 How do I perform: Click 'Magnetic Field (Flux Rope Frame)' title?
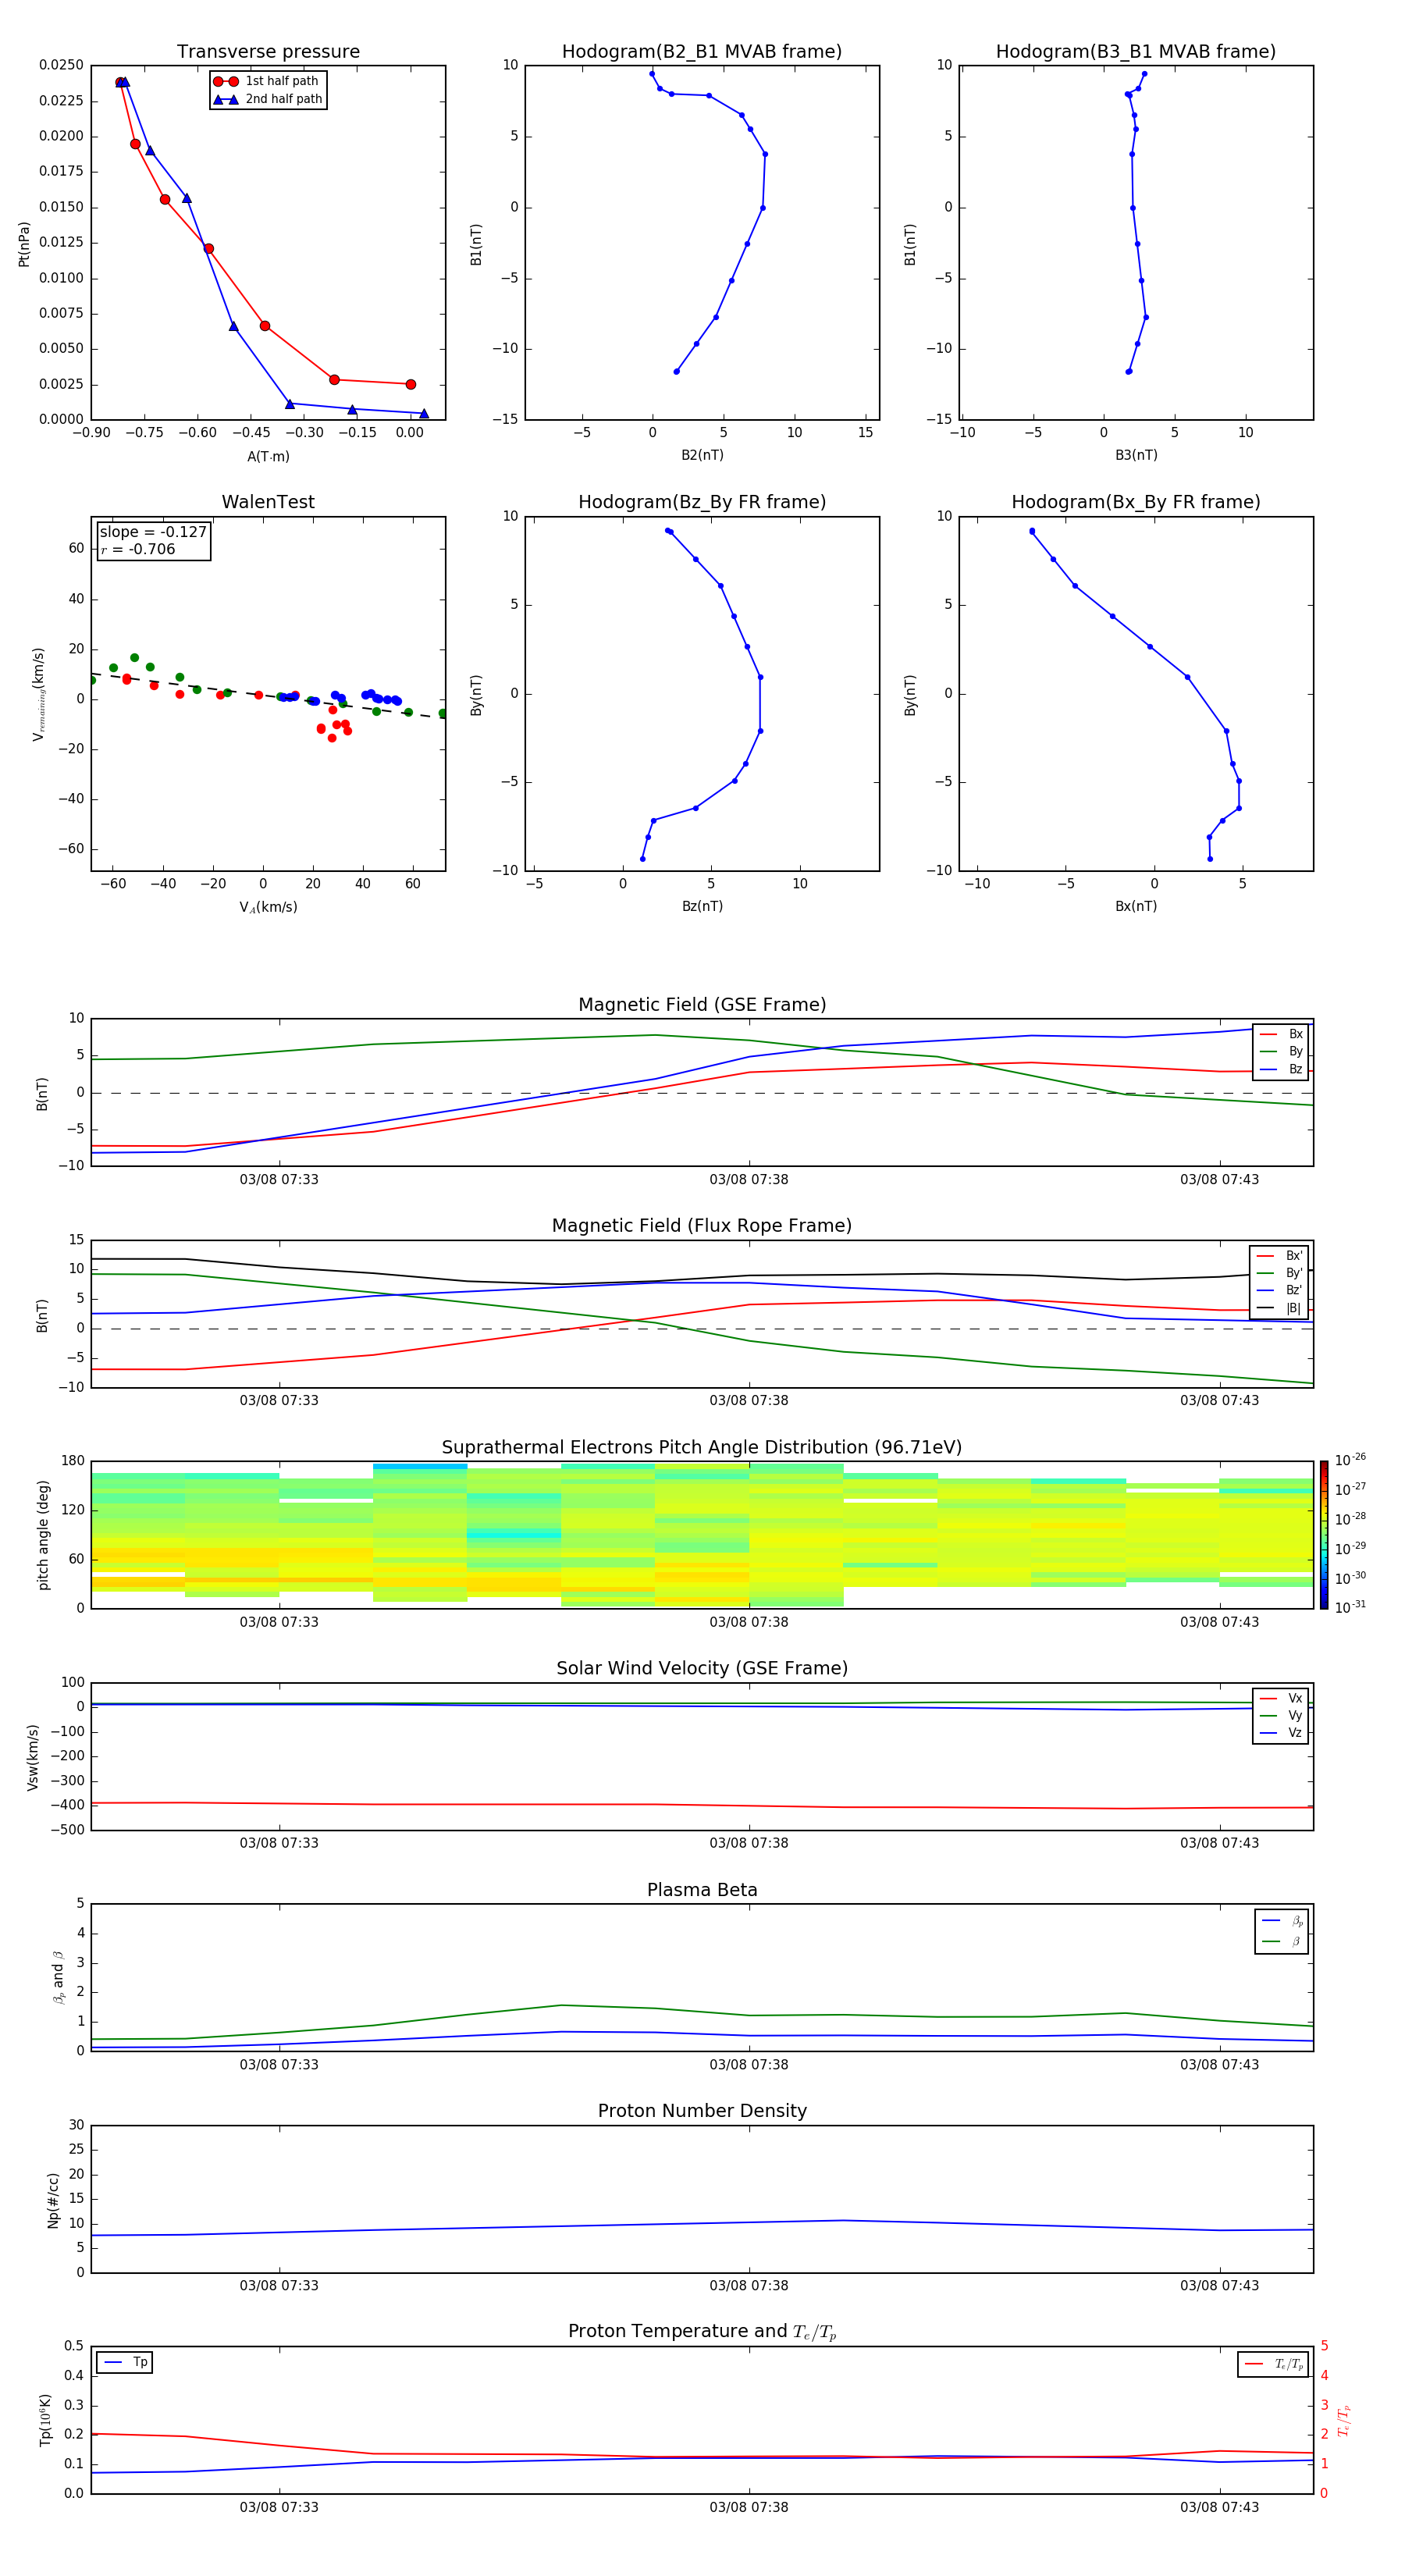click(702, 1226)
